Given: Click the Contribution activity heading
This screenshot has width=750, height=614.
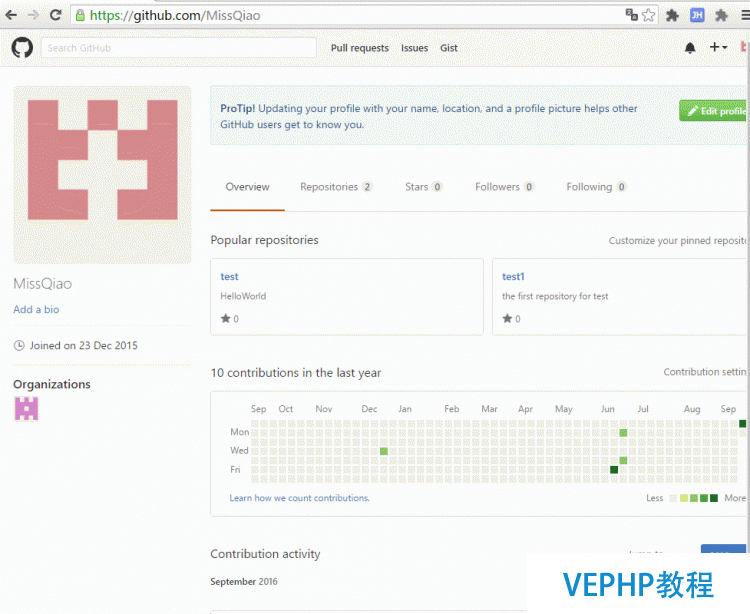Looking at the screenshot, I should pos(265,554).
